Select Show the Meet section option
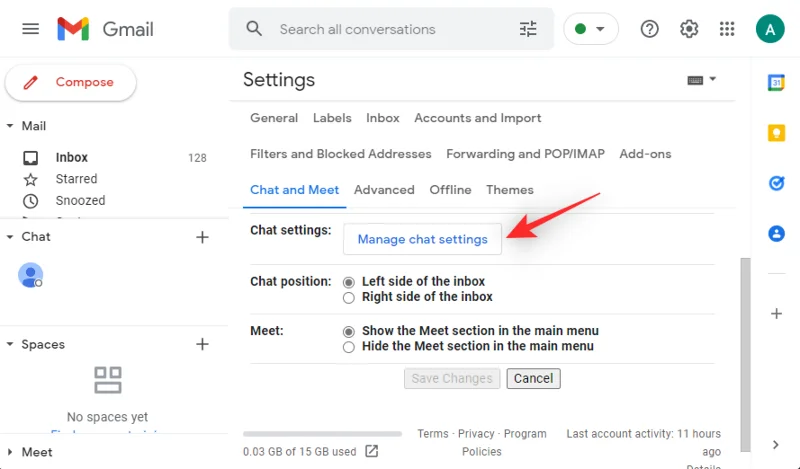Viewport: 800px width, 469px height. (348, 332)
